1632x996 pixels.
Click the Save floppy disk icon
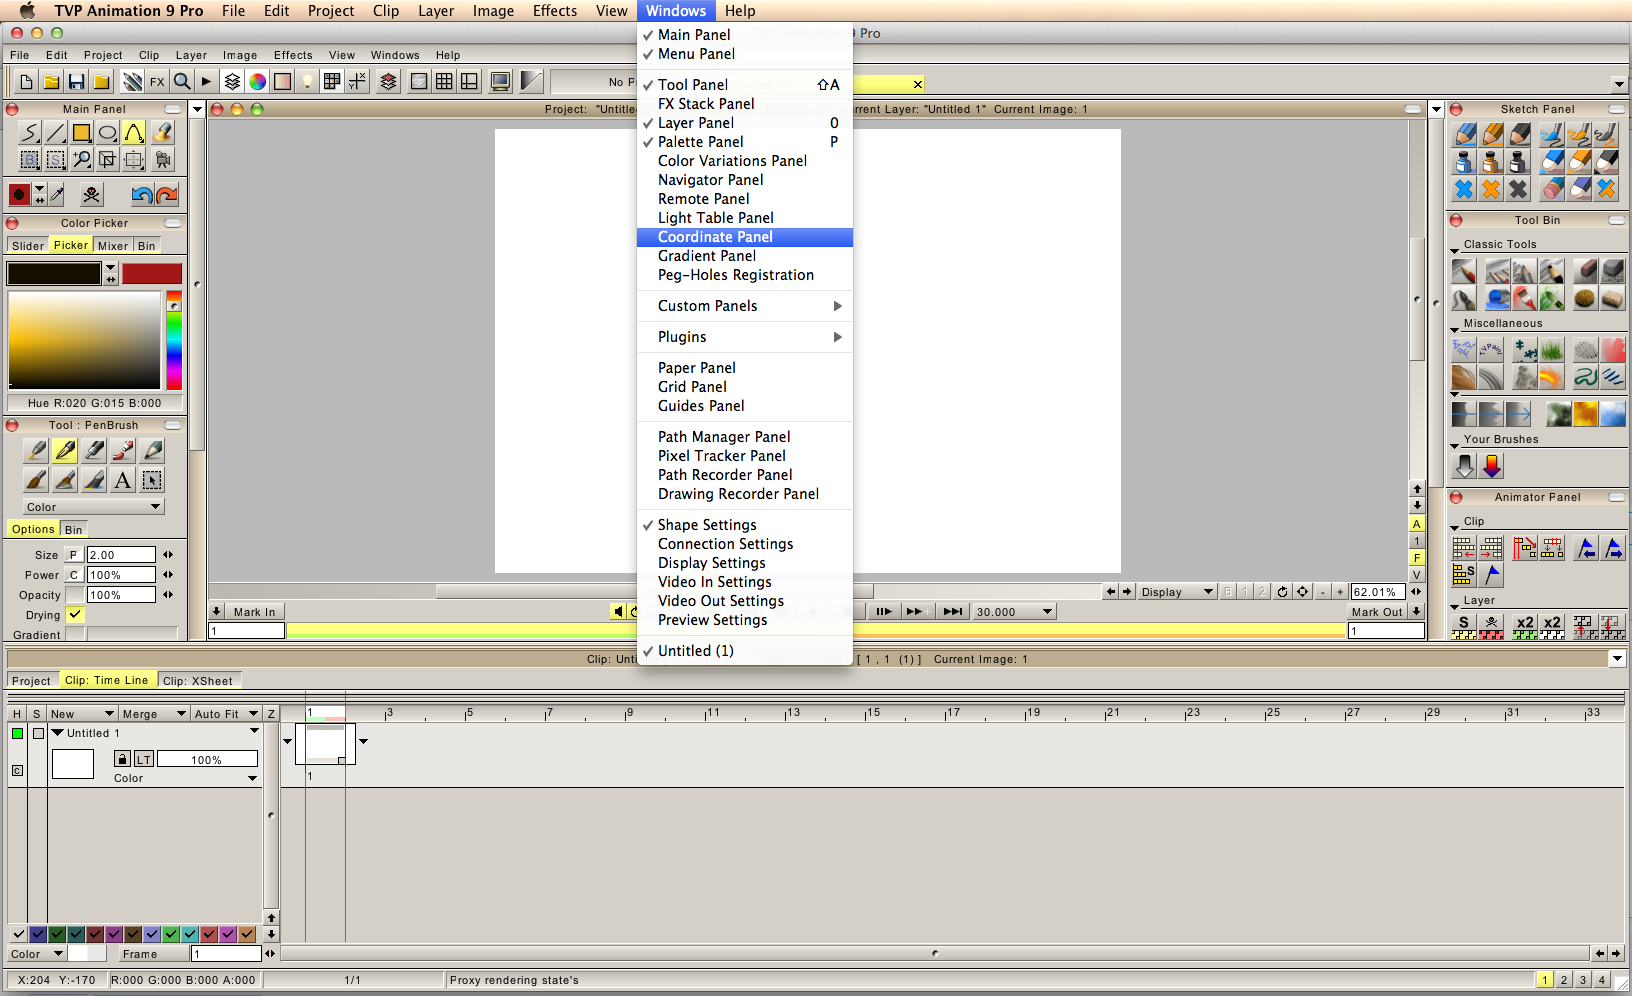[x=76, y=82]
